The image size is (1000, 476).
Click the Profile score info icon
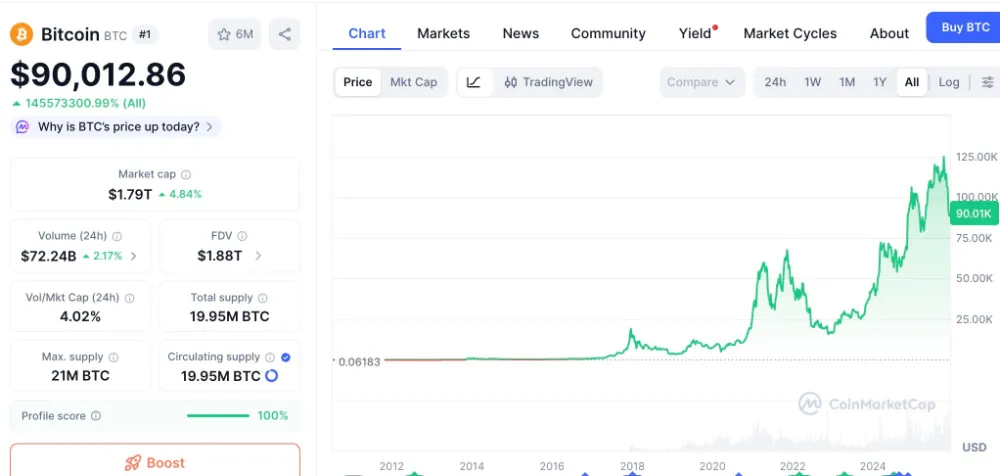(x=96, y=416)
